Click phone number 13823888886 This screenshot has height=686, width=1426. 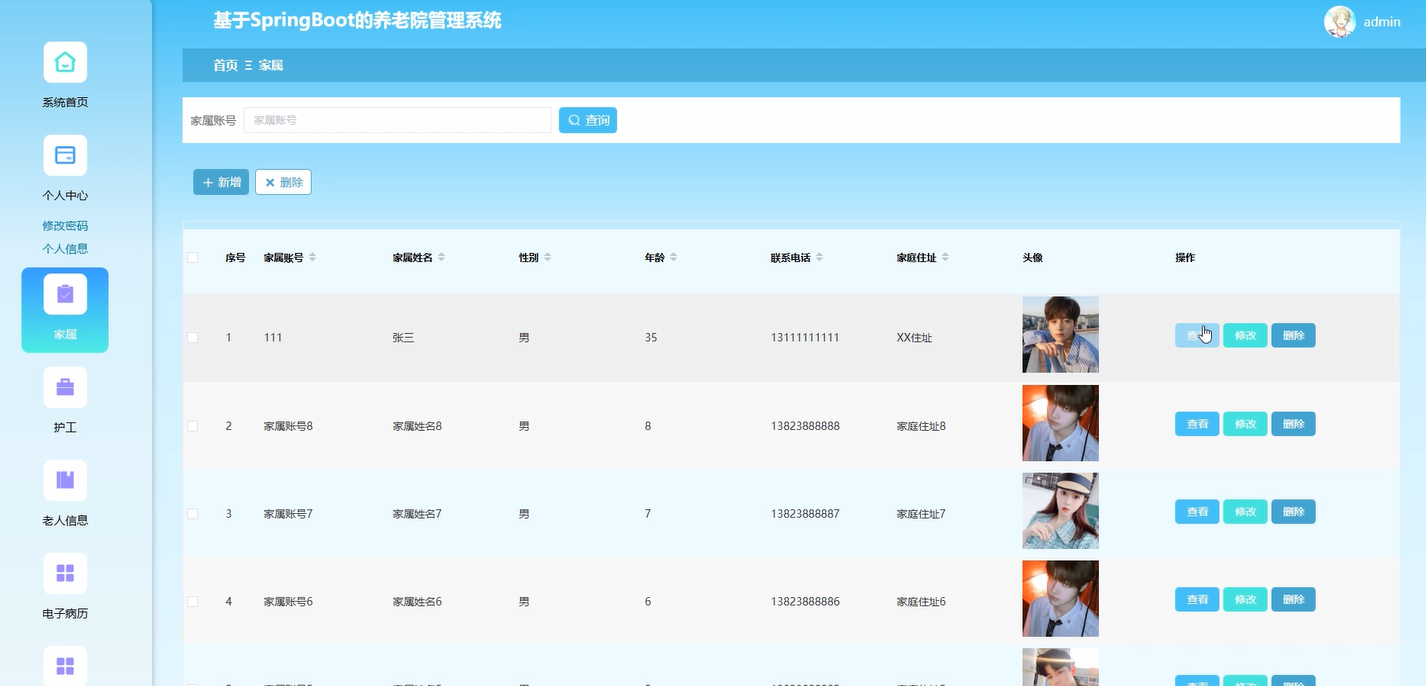click(805, 602)
